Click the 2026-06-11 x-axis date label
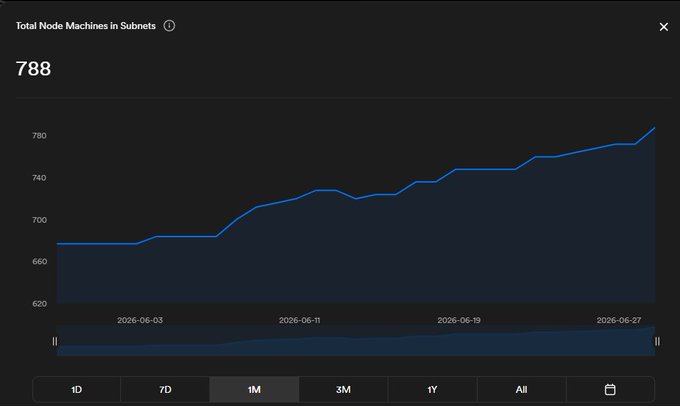This screenshot has height=406, width=680. click(300, 320)
